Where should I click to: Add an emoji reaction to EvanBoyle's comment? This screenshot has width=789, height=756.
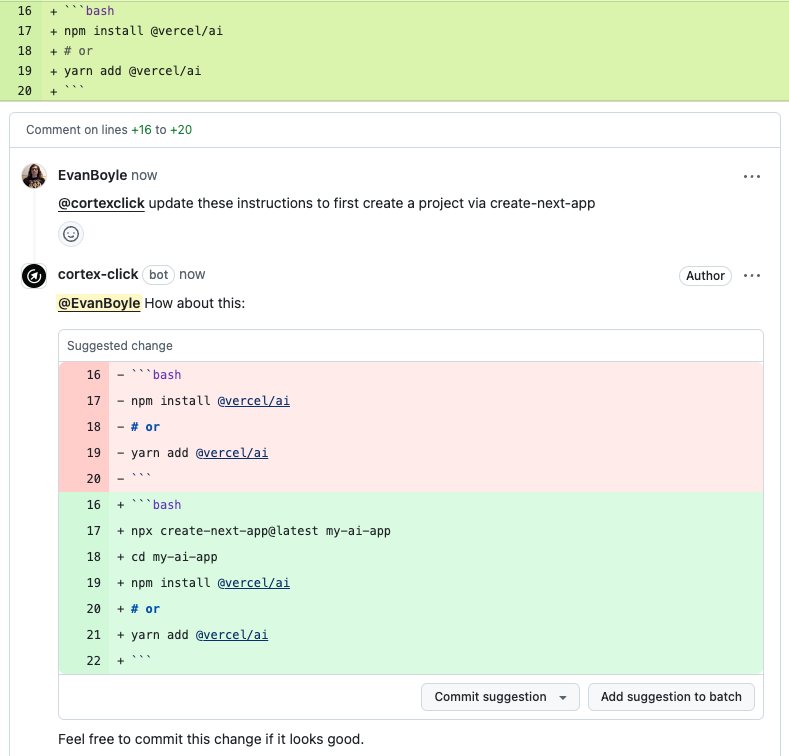71,234
